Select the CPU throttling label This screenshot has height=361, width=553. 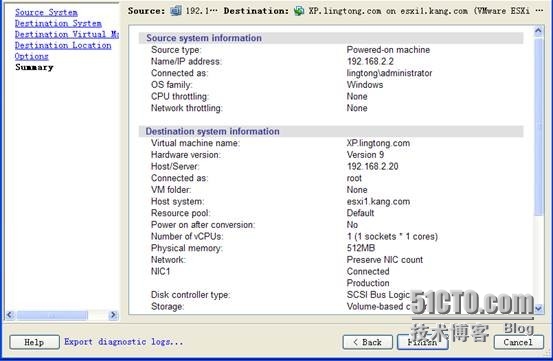pos(180,96)
